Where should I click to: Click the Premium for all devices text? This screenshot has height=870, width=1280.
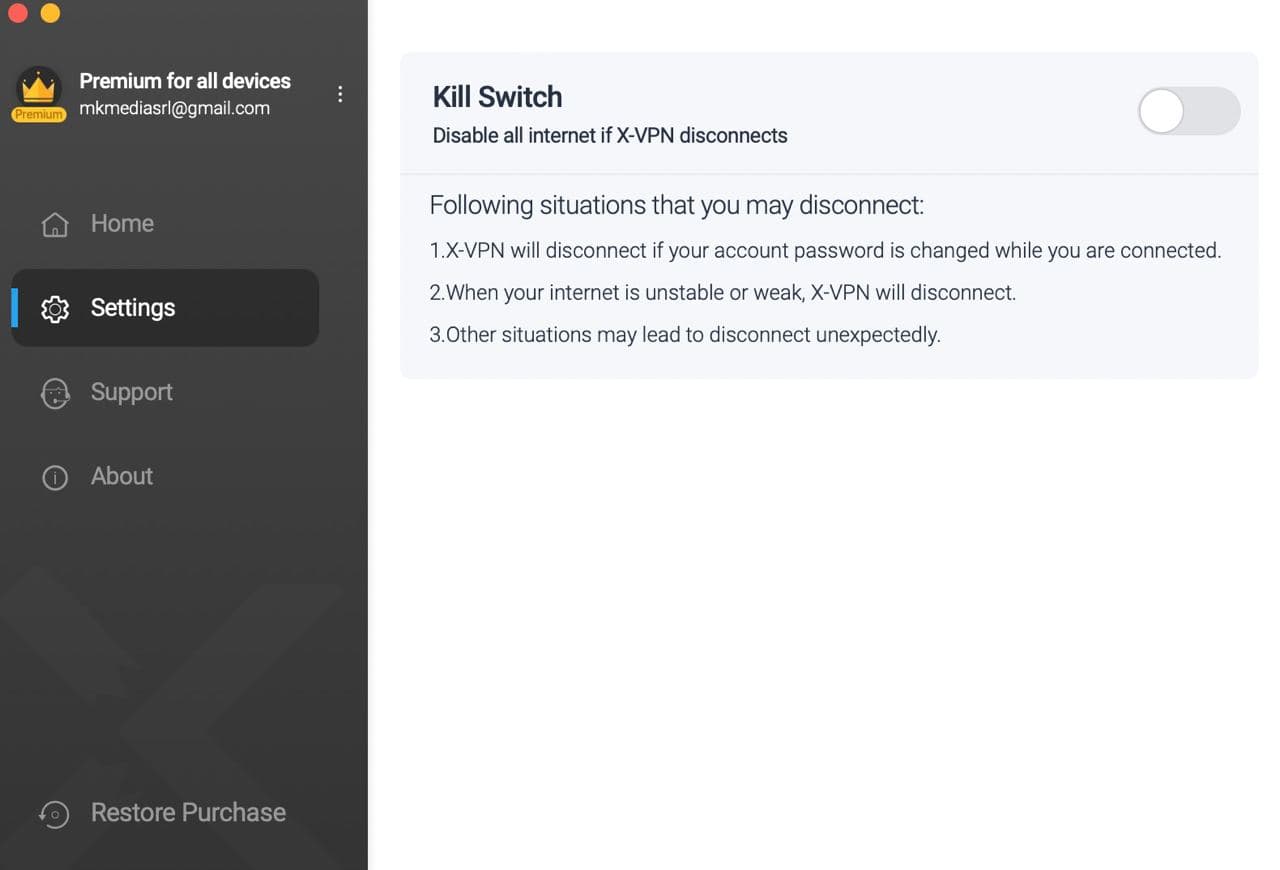pyautogui.click(x=185, y=81)
